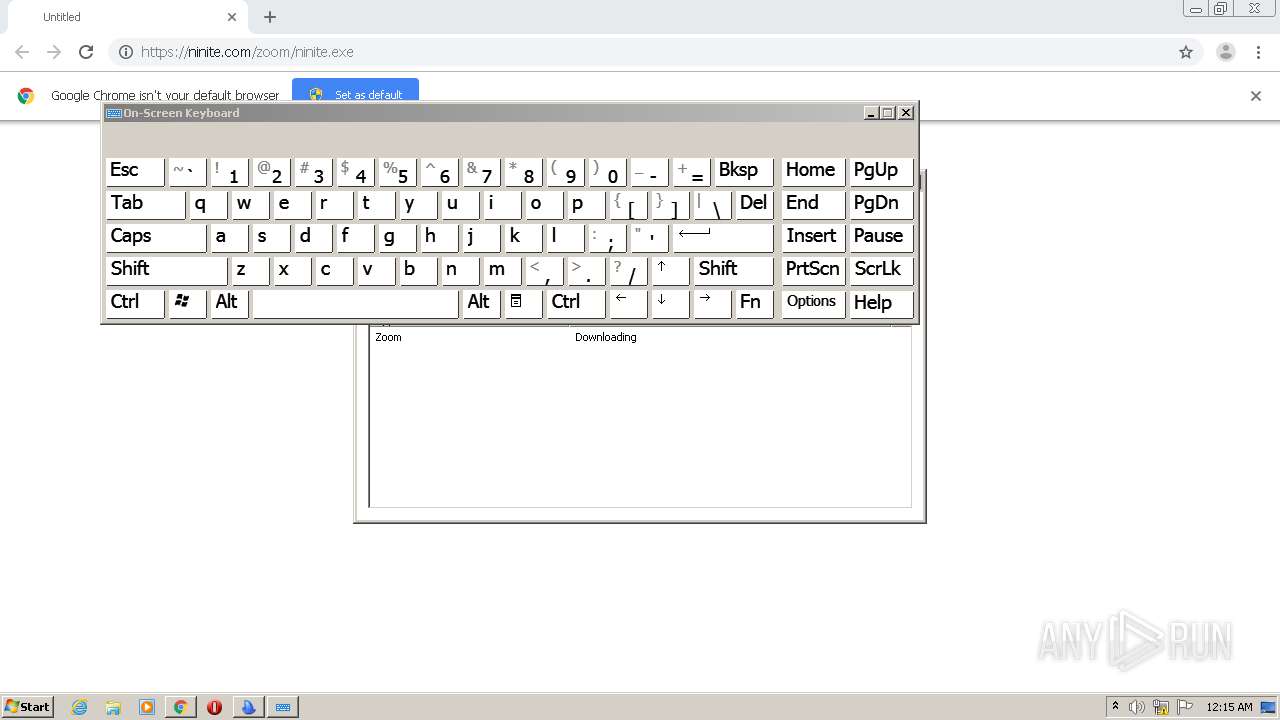Click the Downloading status text
Screen dimensions: 1280x720
point(605,337)
